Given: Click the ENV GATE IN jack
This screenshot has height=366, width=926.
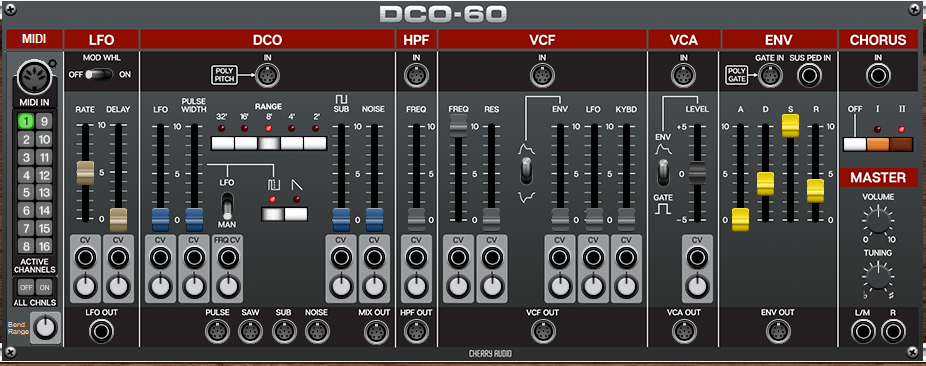Looking at the screenshot, I should pos(771,76).
